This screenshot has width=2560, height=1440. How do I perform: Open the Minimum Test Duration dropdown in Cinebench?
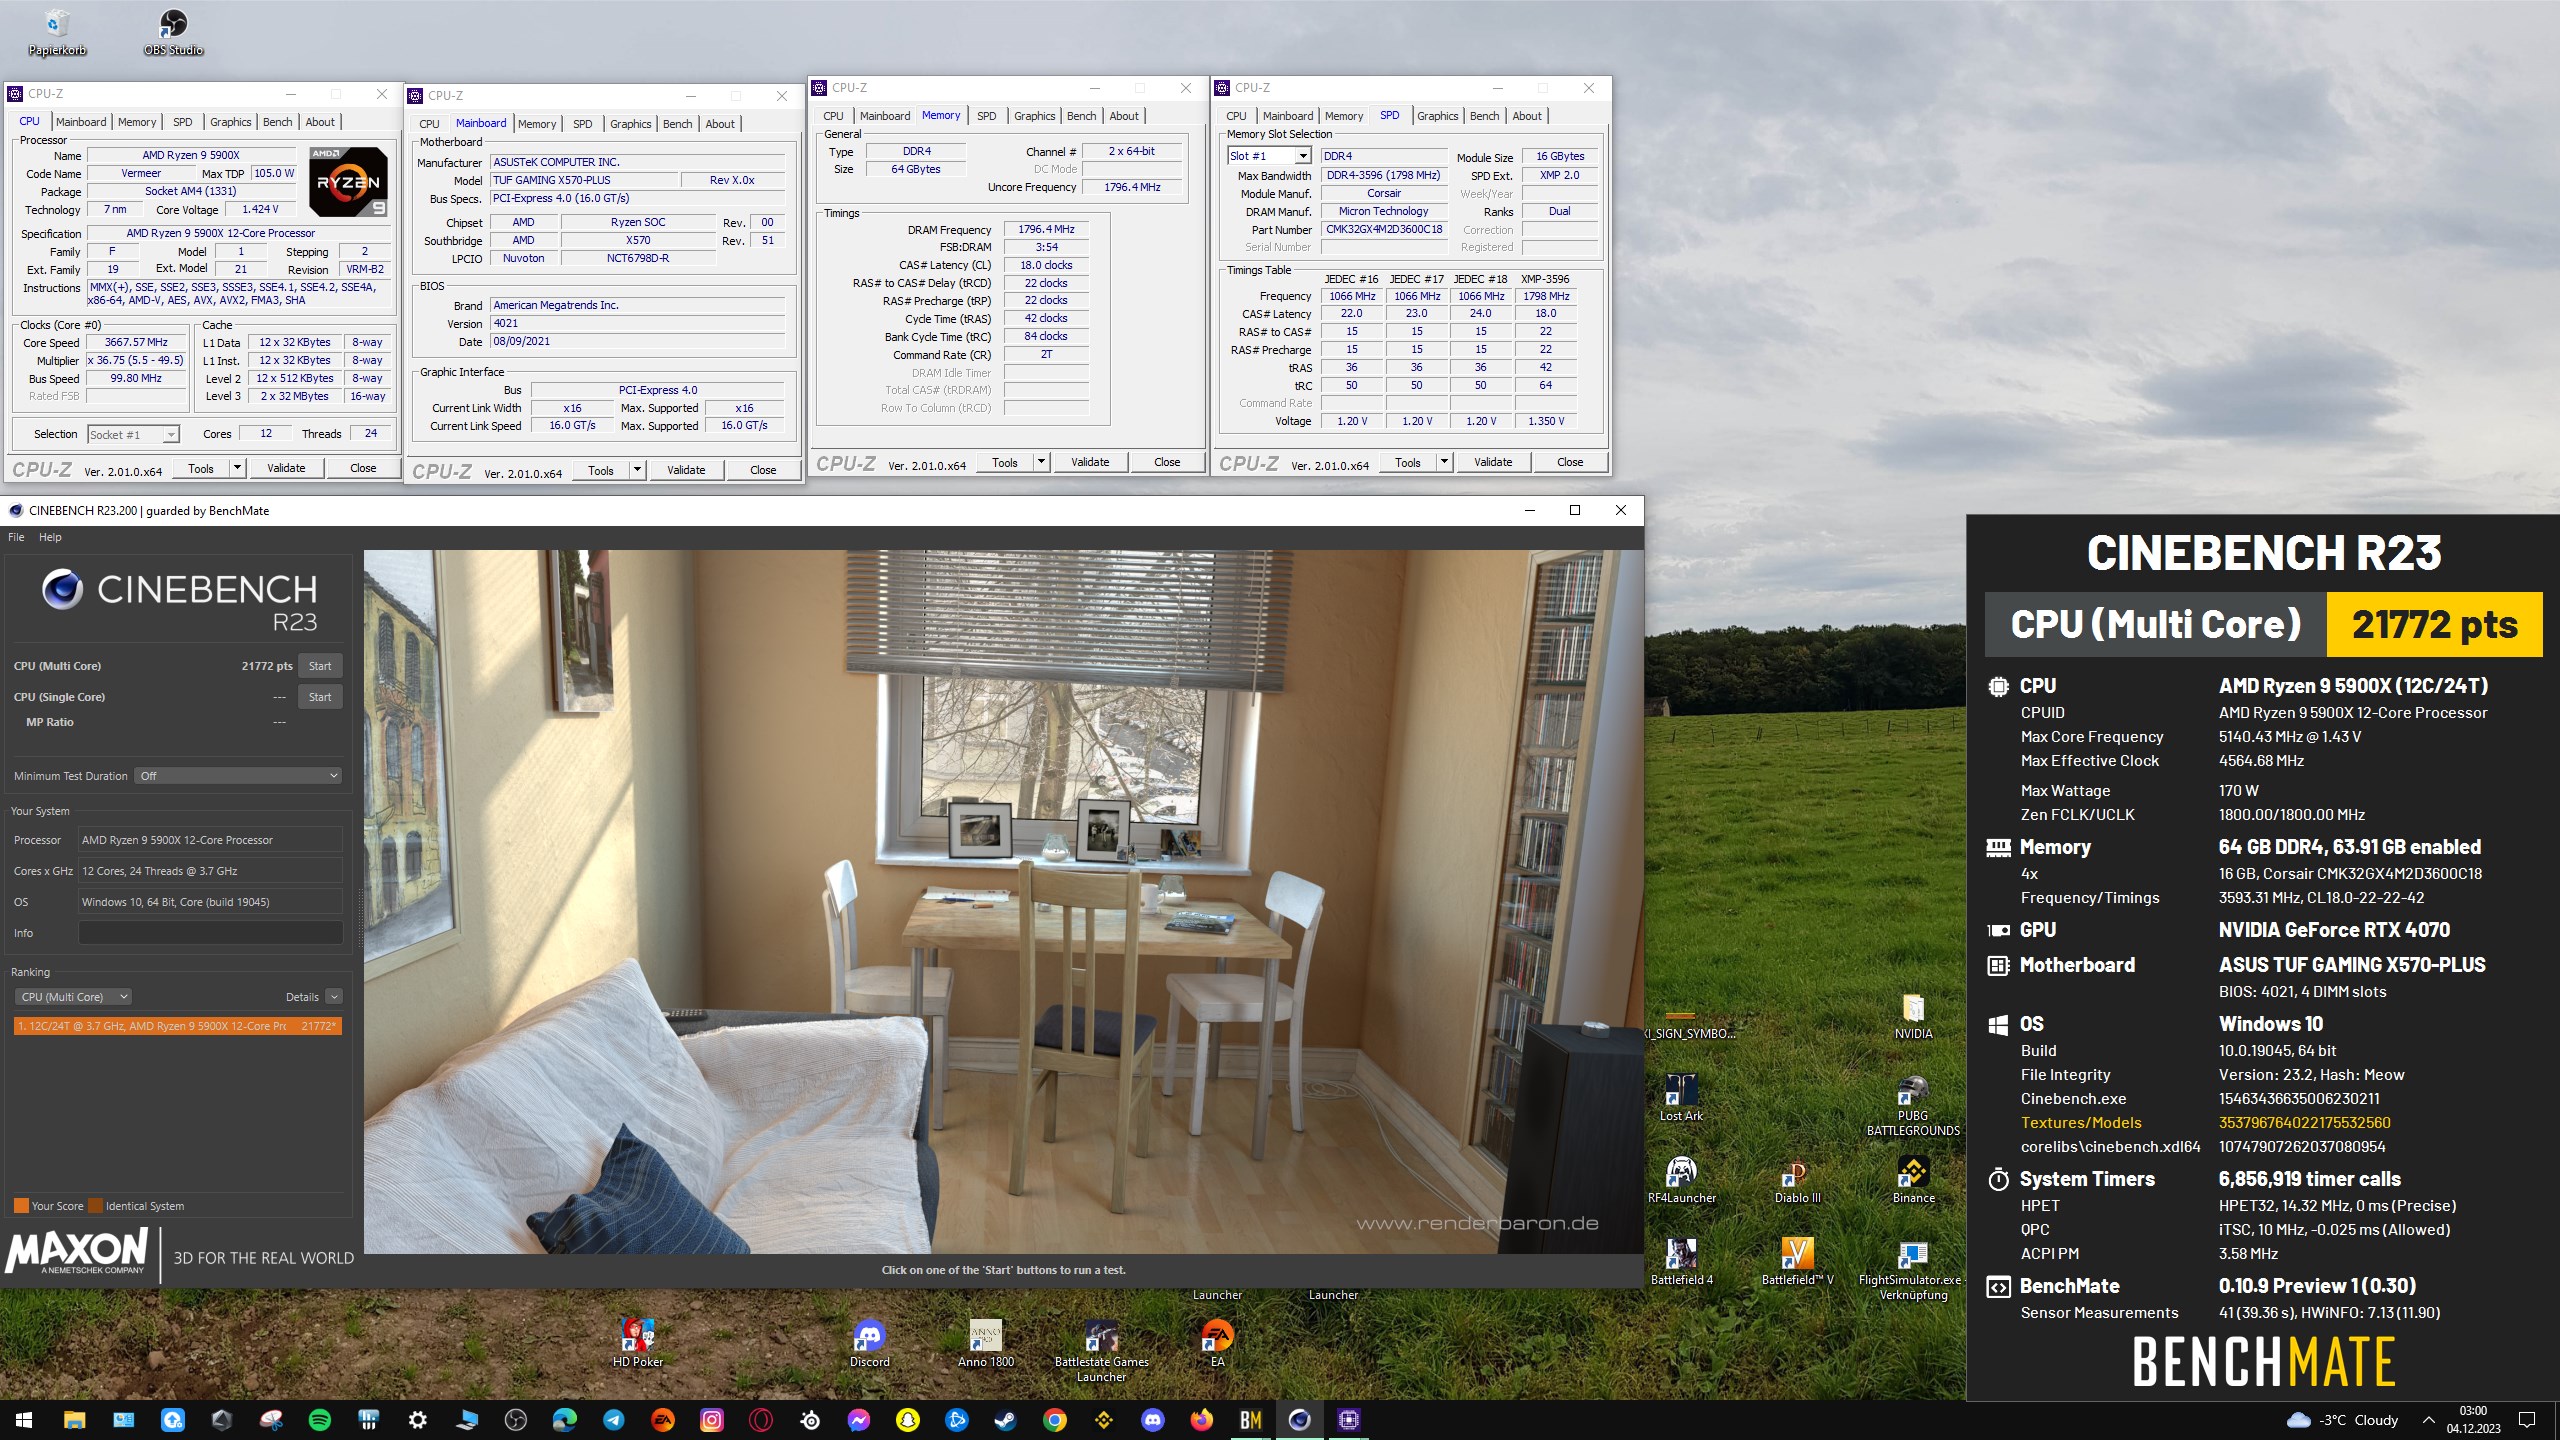coord(238,776)
